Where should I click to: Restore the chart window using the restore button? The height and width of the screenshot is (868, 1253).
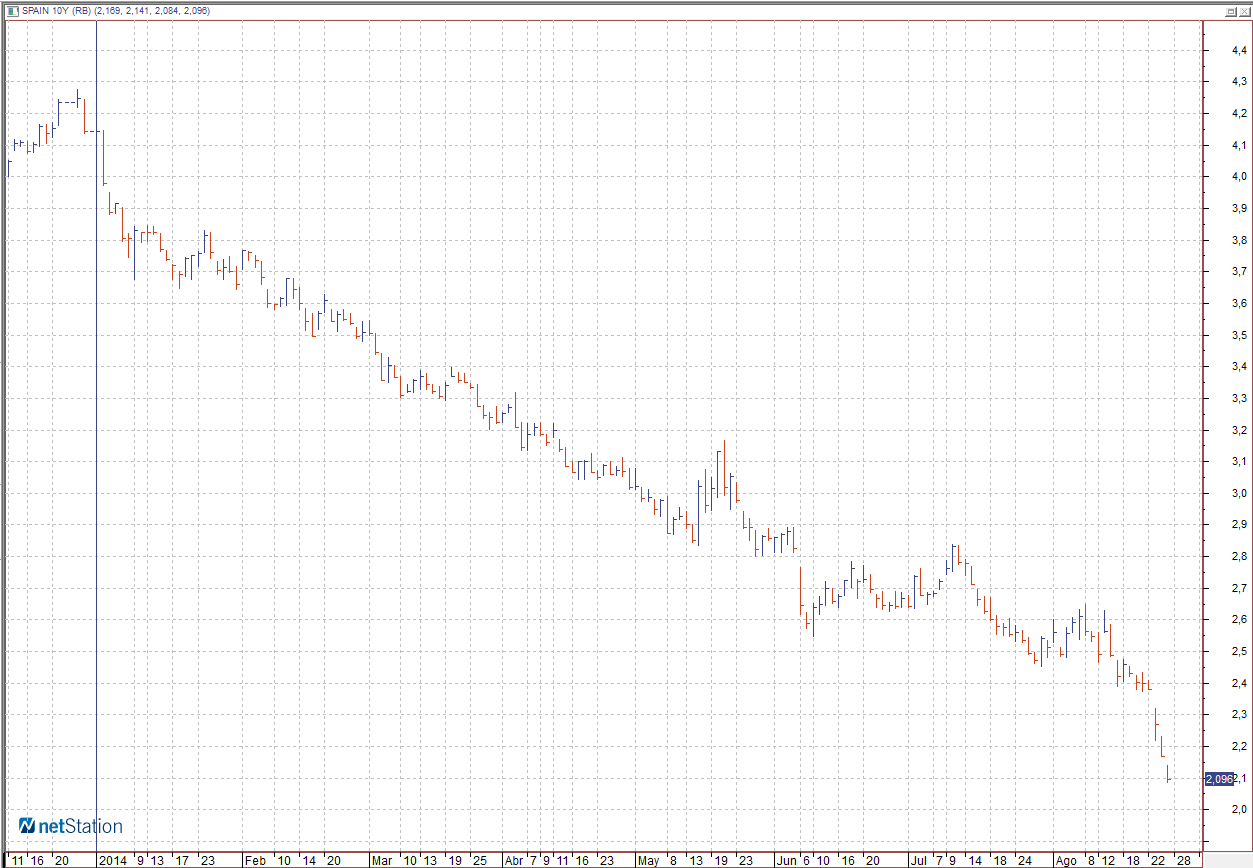[x=1231, y=10]
